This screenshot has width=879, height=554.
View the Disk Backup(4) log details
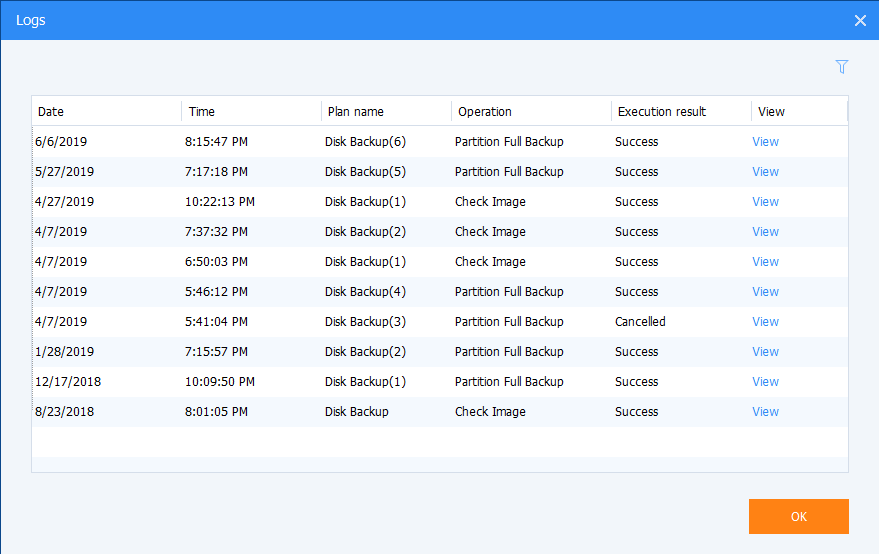[x=765, y=292]
